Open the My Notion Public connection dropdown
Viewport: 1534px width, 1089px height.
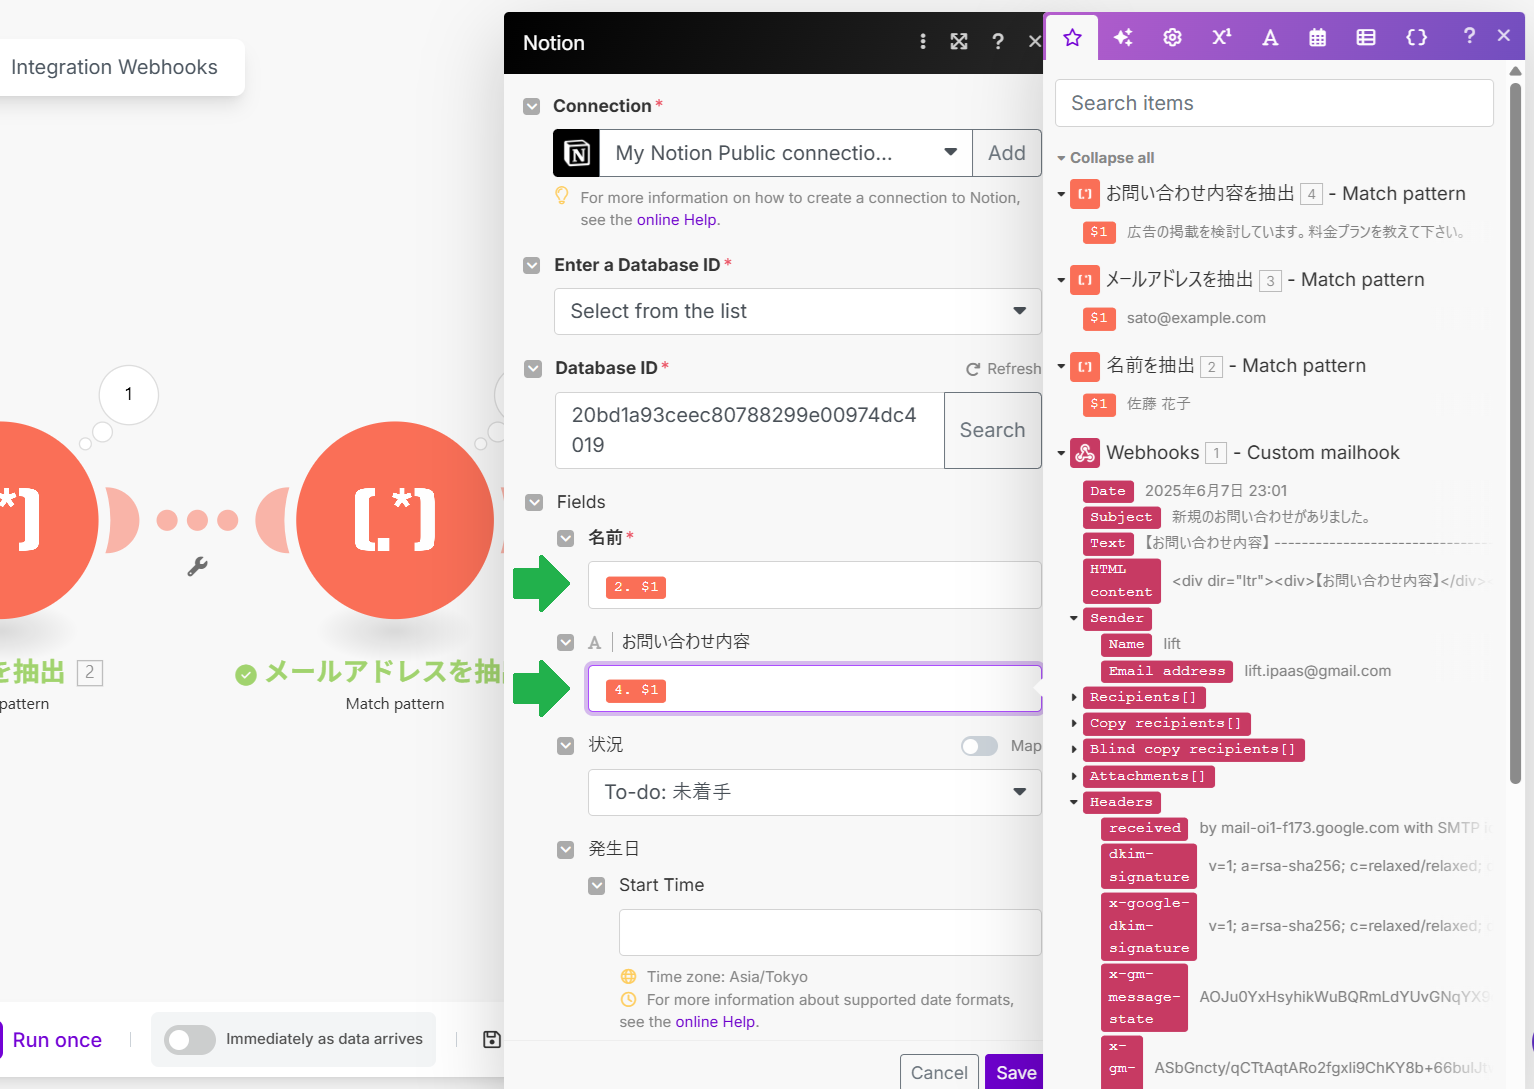(785, 153)
